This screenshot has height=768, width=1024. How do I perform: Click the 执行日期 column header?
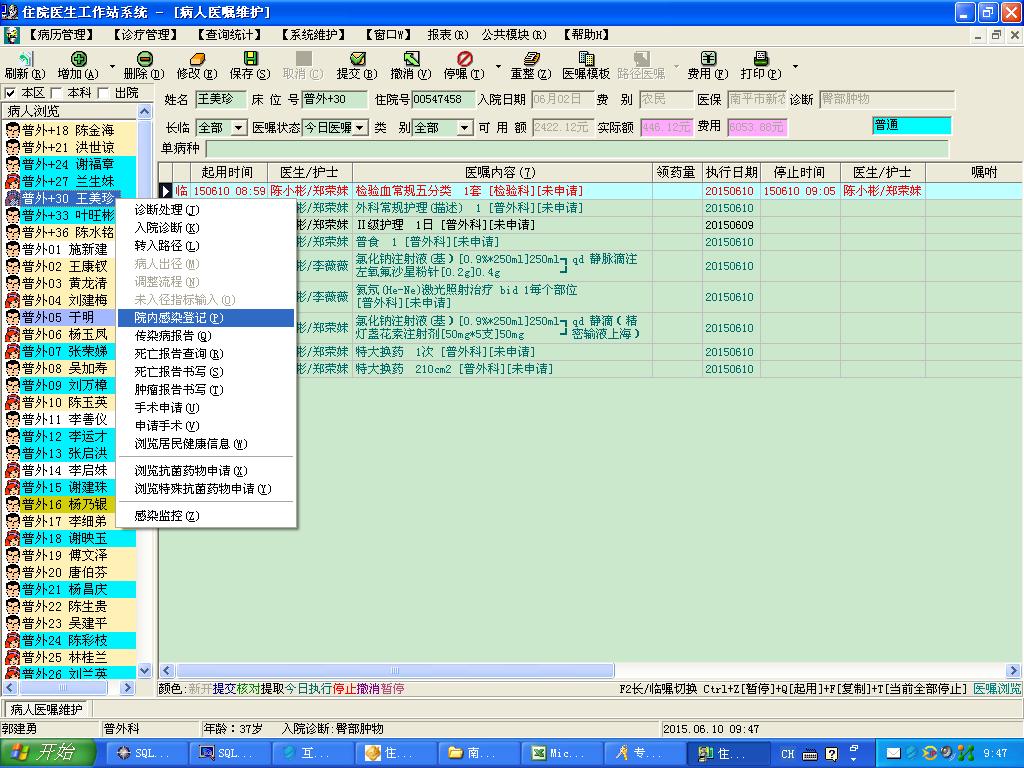(731, 172)
